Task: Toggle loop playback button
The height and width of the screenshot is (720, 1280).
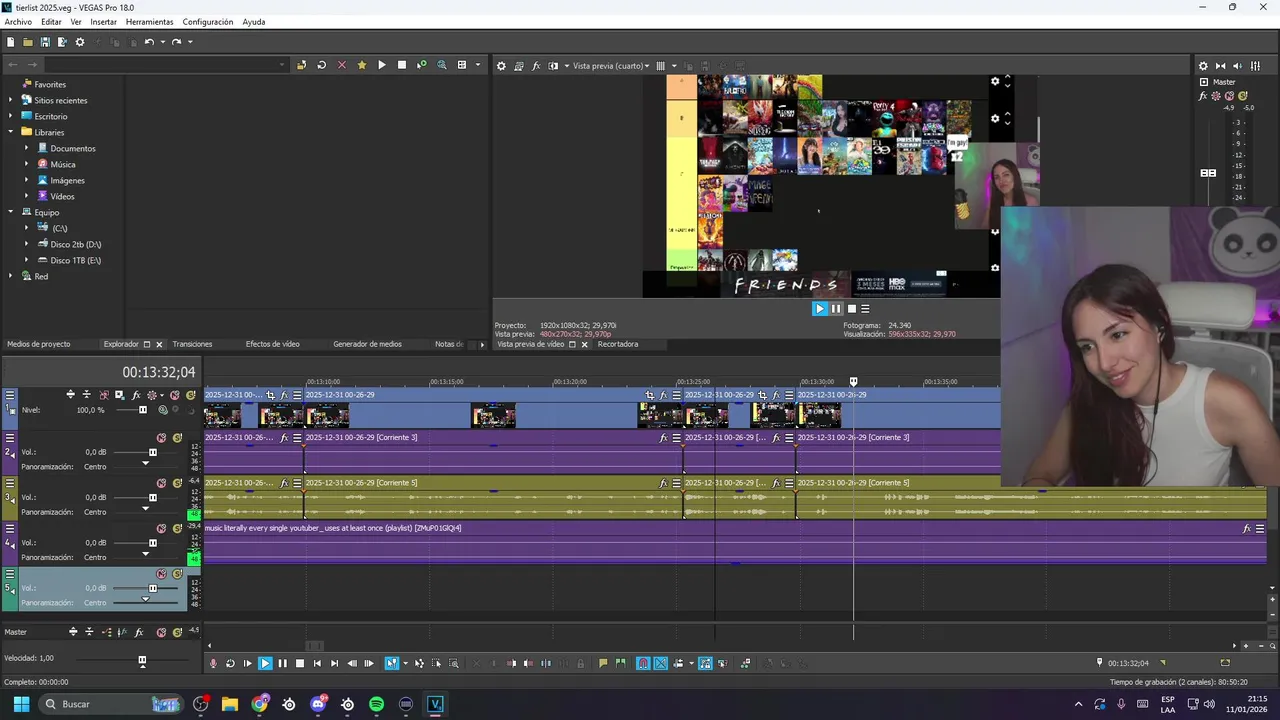Action: tap(230, 663)
